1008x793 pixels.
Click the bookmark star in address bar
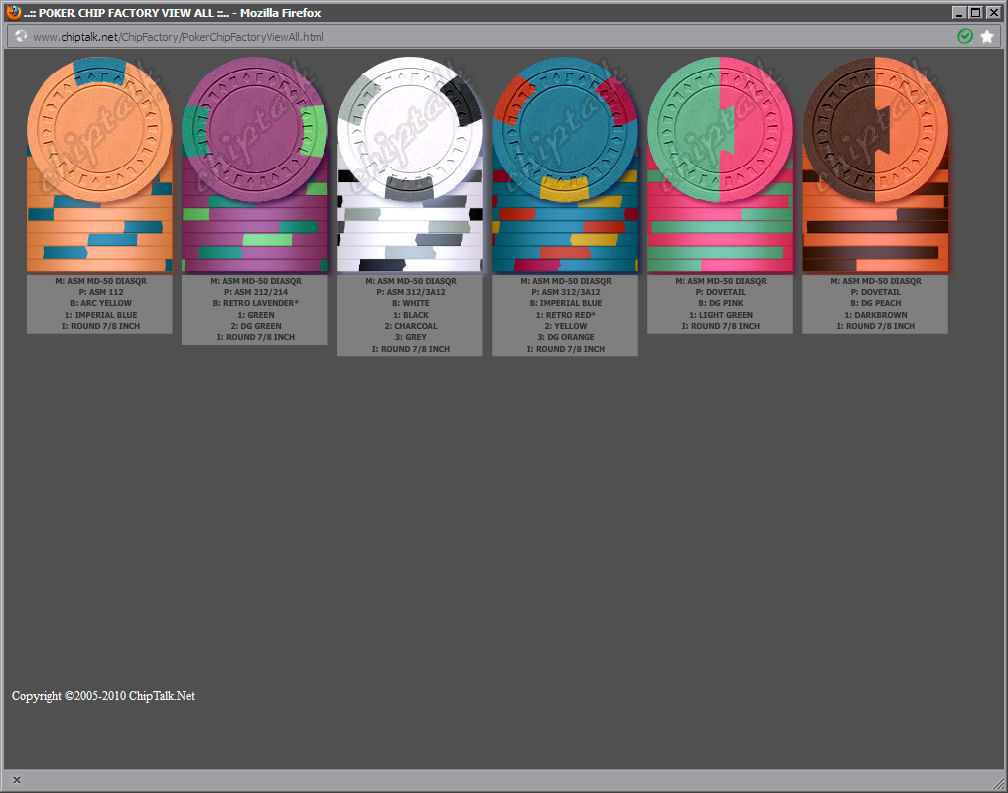[987, 36]
